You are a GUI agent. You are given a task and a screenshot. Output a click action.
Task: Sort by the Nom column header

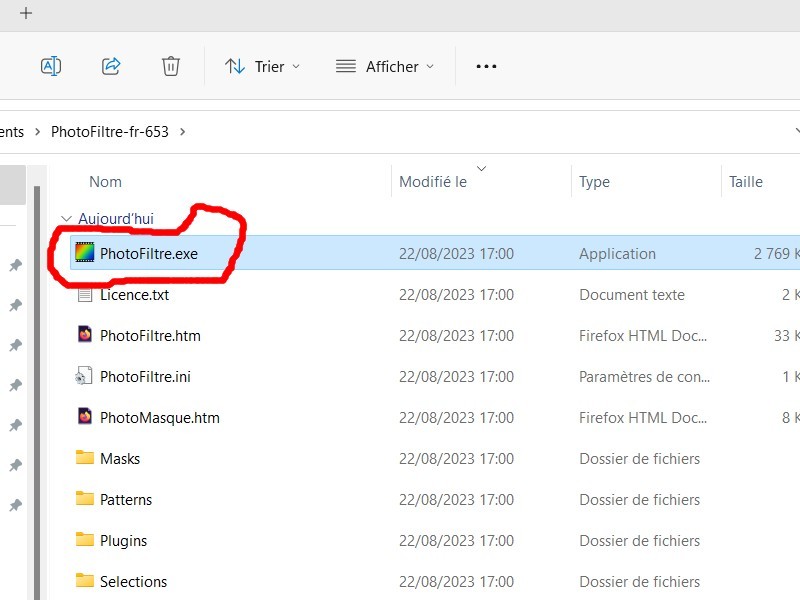point(105,182)
